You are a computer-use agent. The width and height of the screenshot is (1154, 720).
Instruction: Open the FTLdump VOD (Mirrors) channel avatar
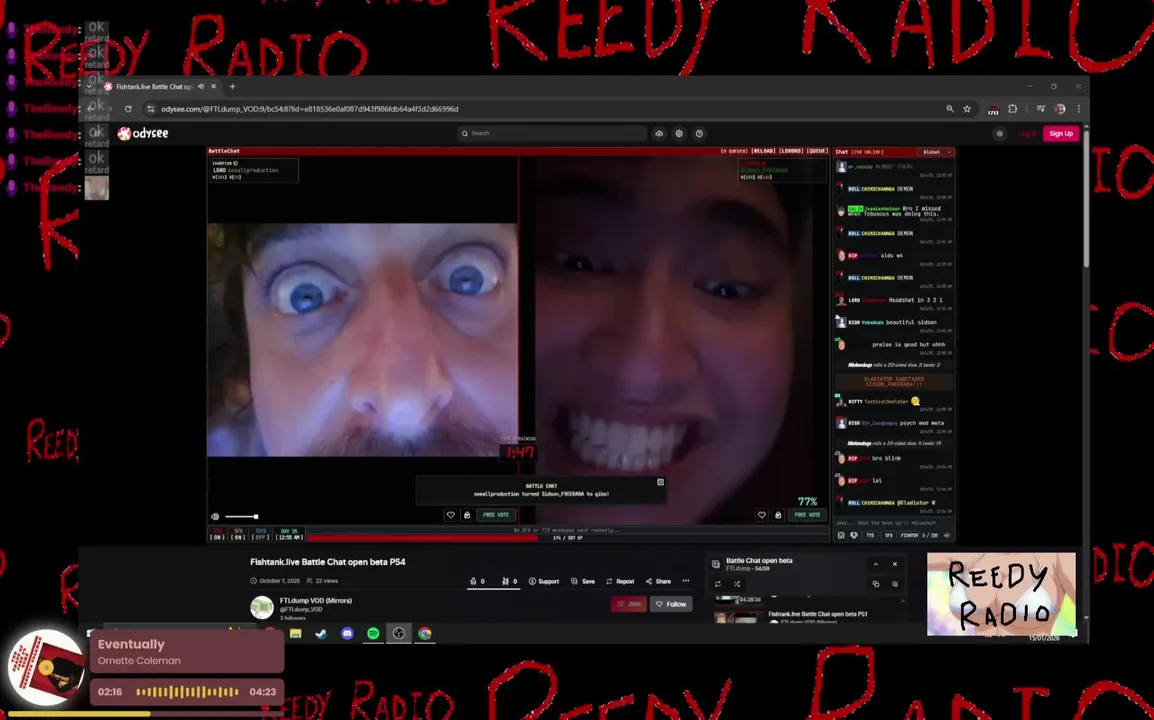tap(262, 607)
